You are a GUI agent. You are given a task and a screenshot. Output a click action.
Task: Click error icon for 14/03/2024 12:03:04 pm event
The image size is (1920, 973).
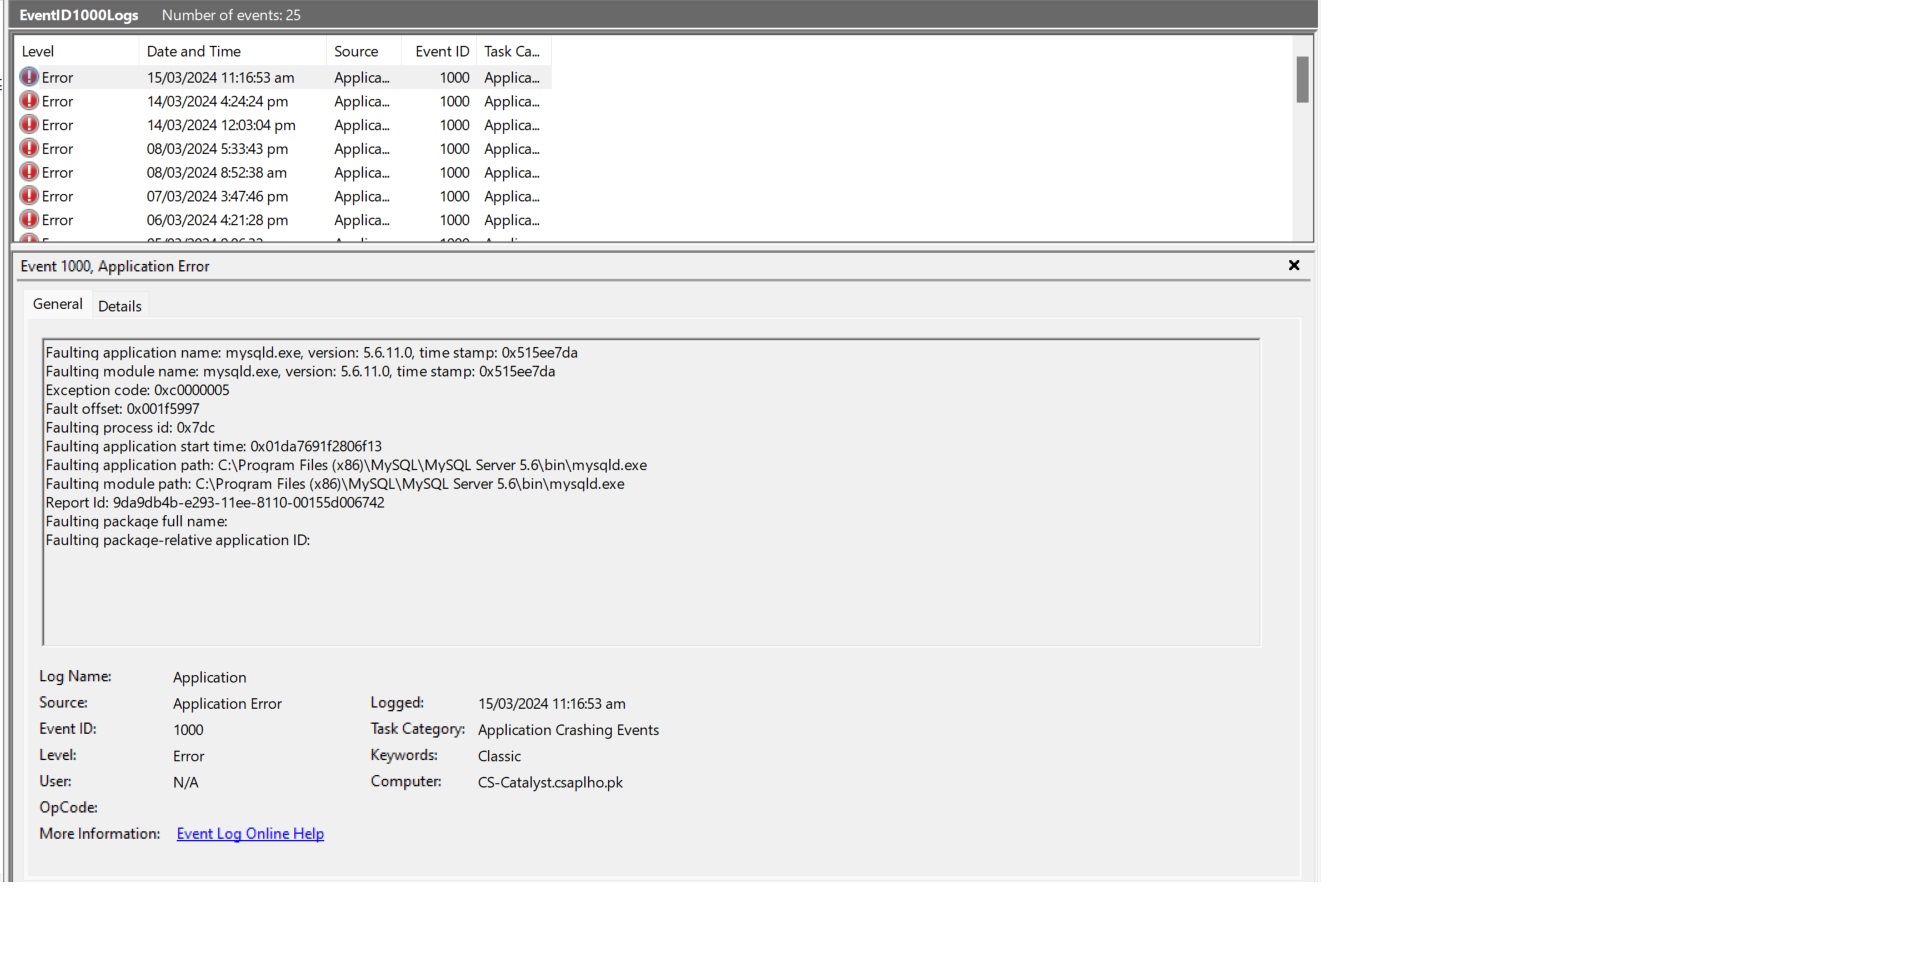coord(29,125)
